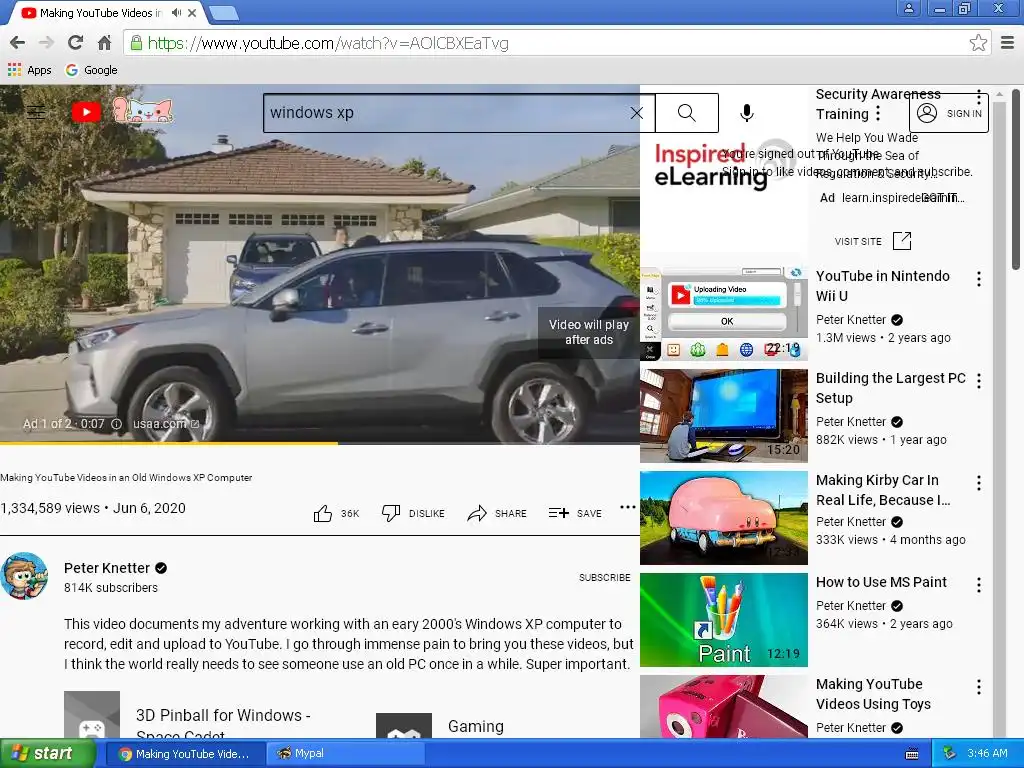Screen dimensions: 1024x768
Task: Open Making Kirby Car In Real Life title
Action: coord(883,490)
